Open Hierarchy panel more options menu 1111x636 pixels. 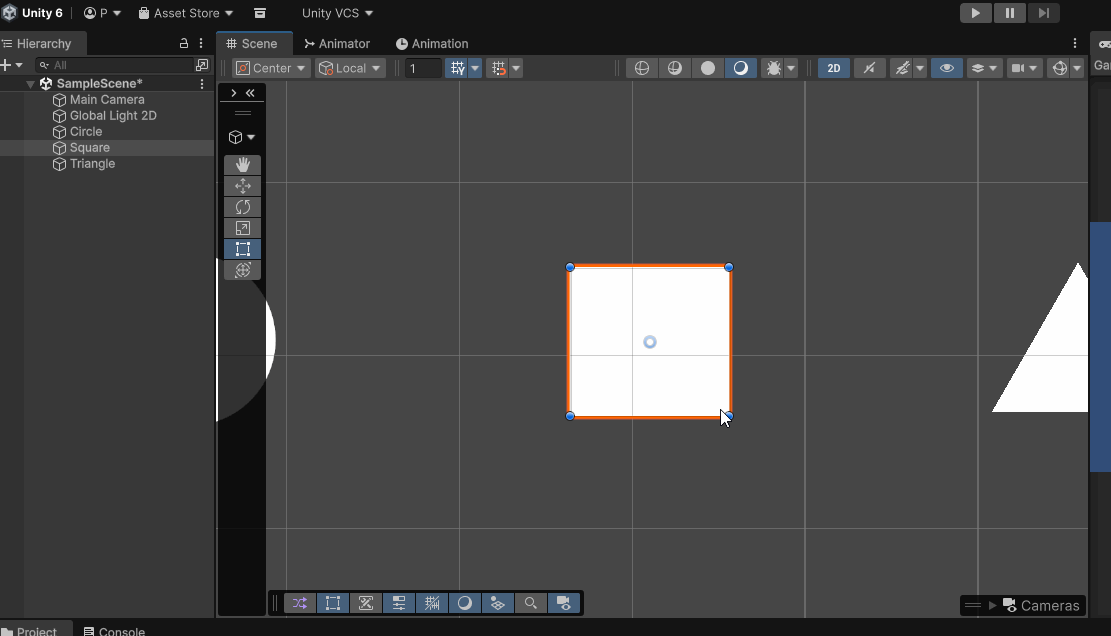pyautogui.click(x=201, y=43)
